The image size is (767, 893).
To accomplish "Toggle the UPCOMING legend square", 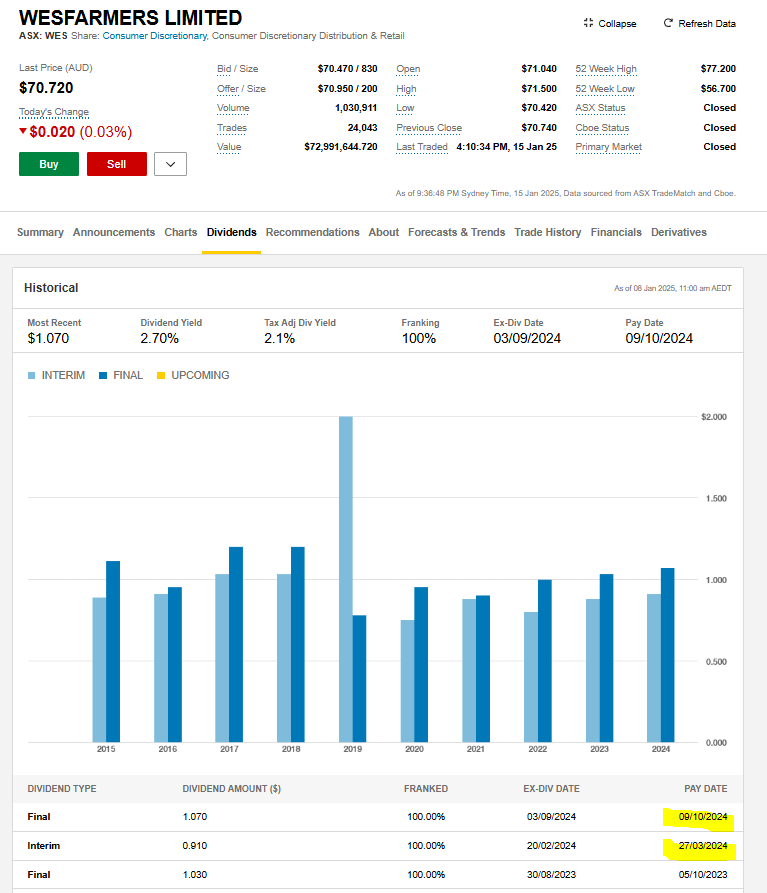I will (161, 376).
